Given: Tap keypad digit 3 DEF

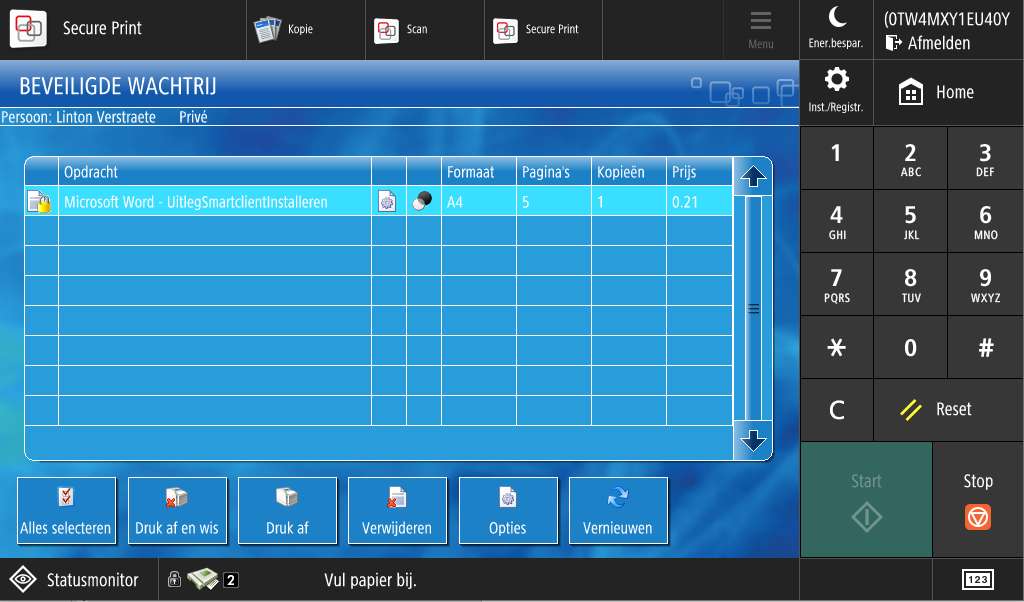Looking at the screenshot, I should (985, 158).
